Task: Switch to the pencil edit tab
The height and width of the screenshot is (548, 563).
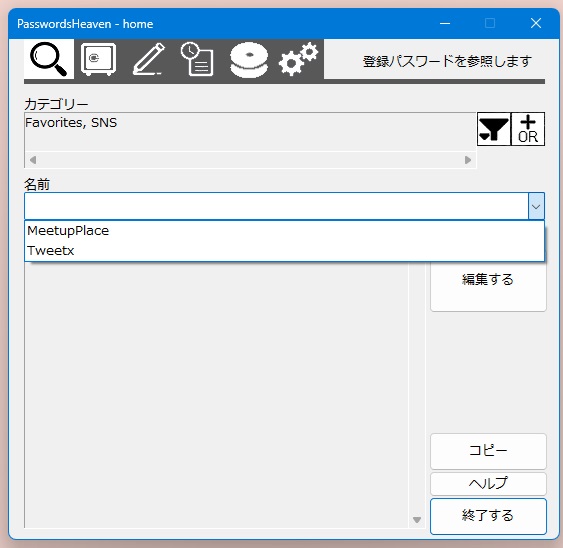Action: tap(149, 59)
